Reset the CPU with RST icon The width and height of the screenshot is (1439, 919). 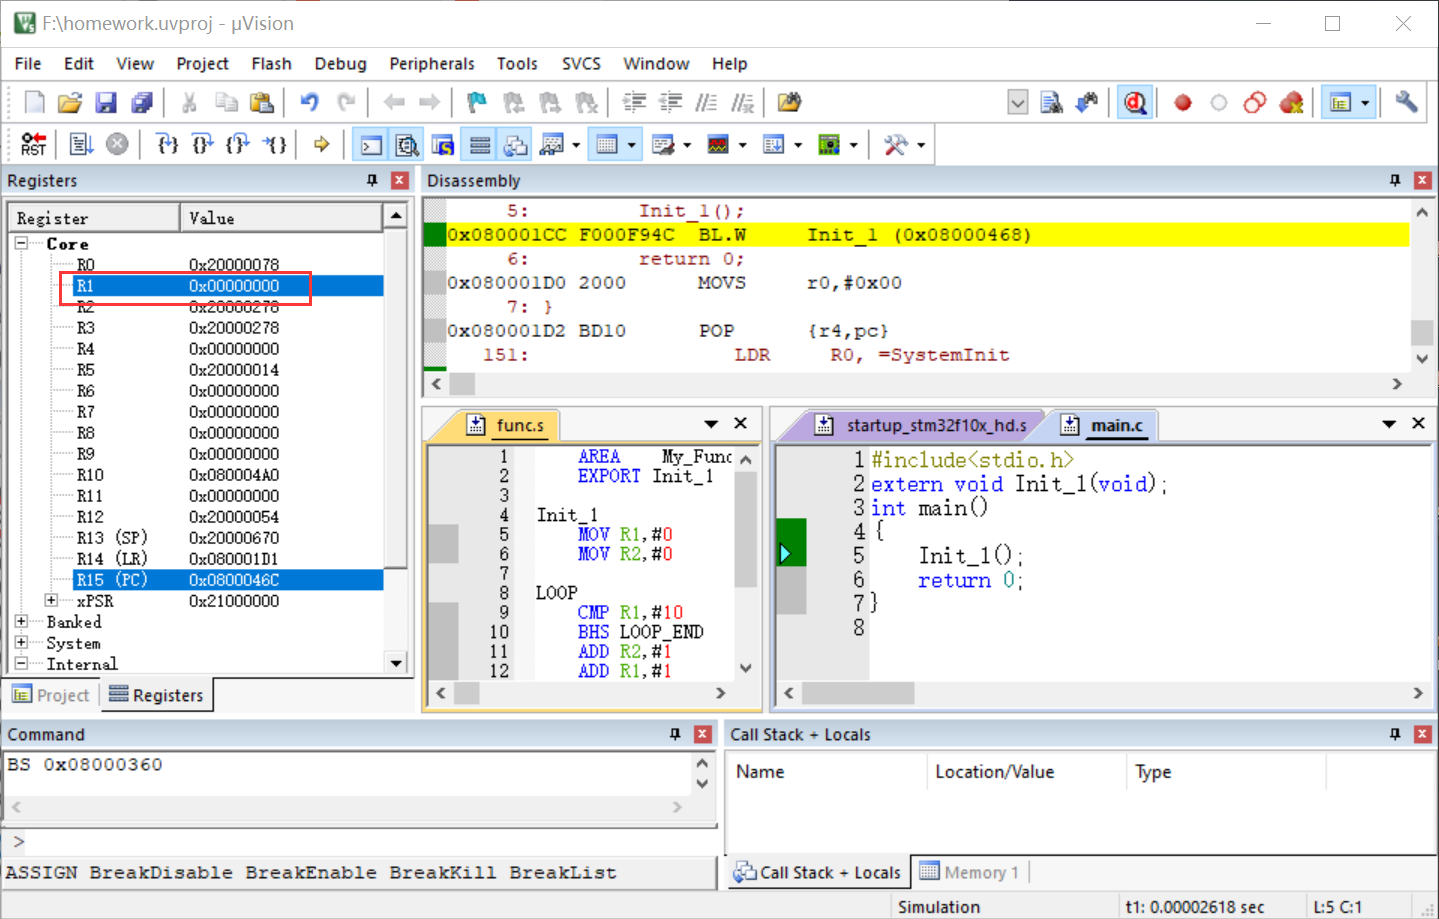[x=34, y=144]
